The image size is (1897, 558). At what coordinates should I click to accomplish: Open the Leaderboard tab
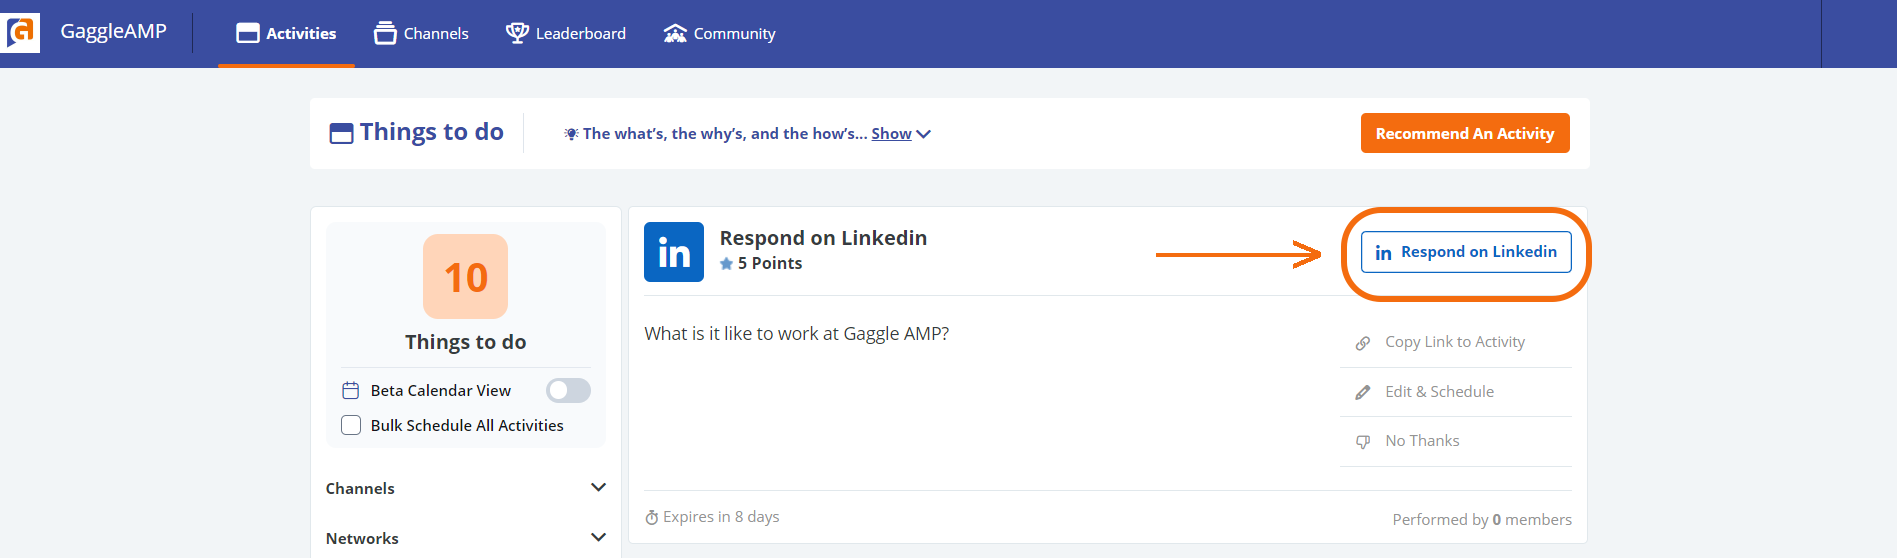tap(566, 33)
